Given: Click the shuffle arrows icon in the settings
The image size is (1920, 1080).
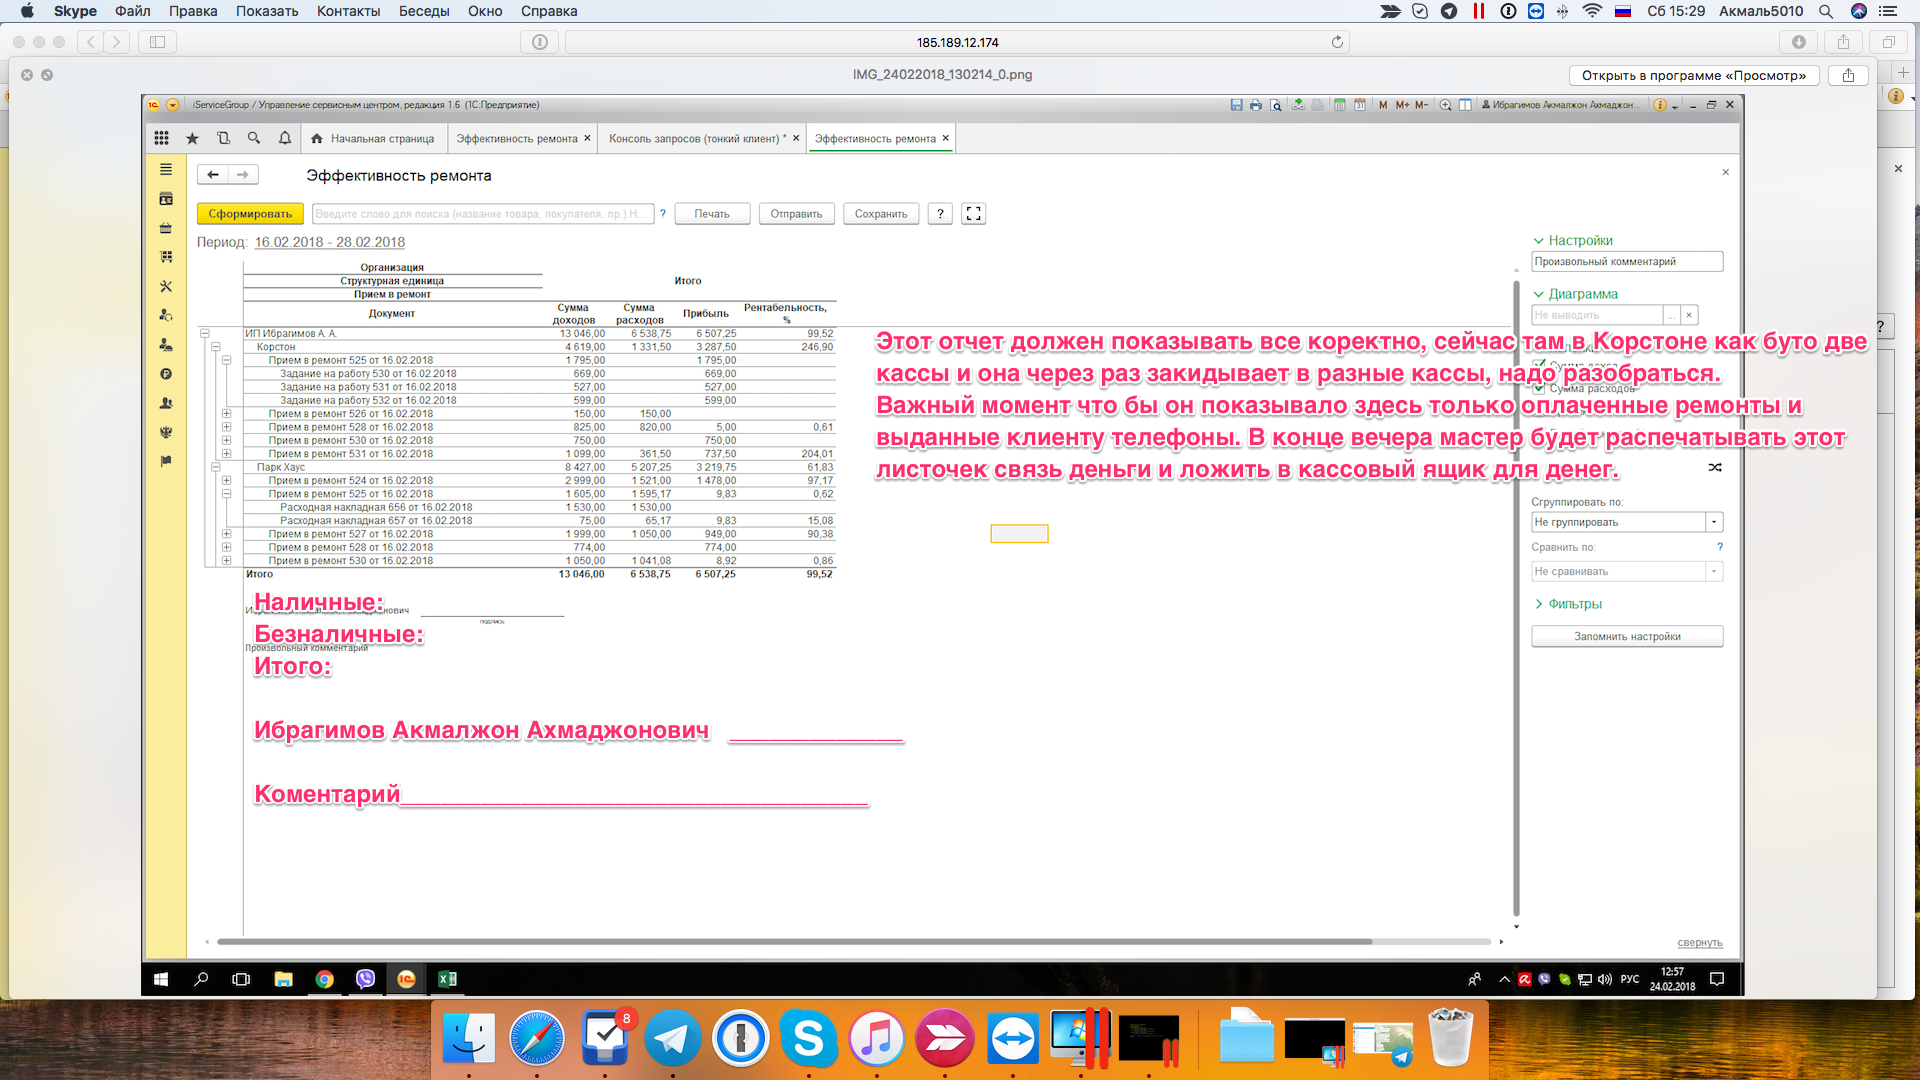Looking at the screenshot, I should [1715, 468].
